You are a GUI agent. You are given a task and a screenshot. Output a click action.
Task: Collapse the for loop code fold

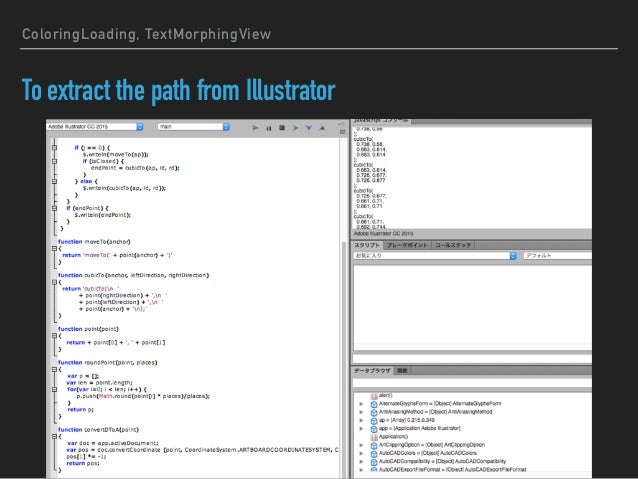[55, 389]
